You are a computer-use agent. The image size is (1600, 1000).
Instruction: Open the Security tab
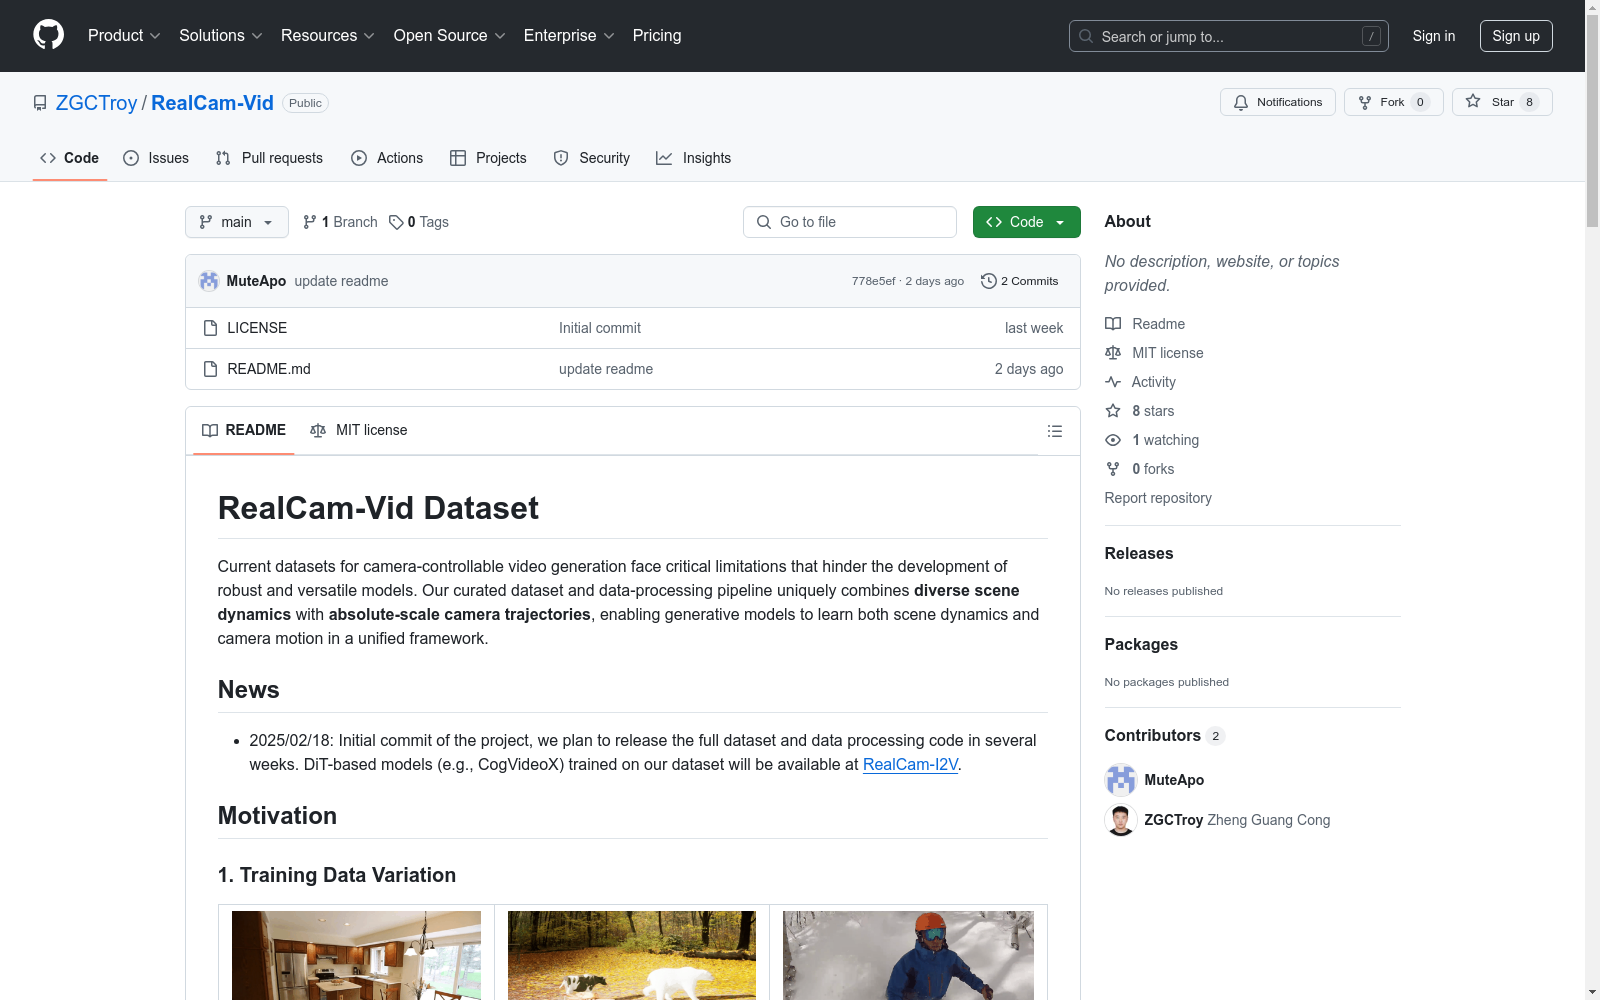pos(592,158)
